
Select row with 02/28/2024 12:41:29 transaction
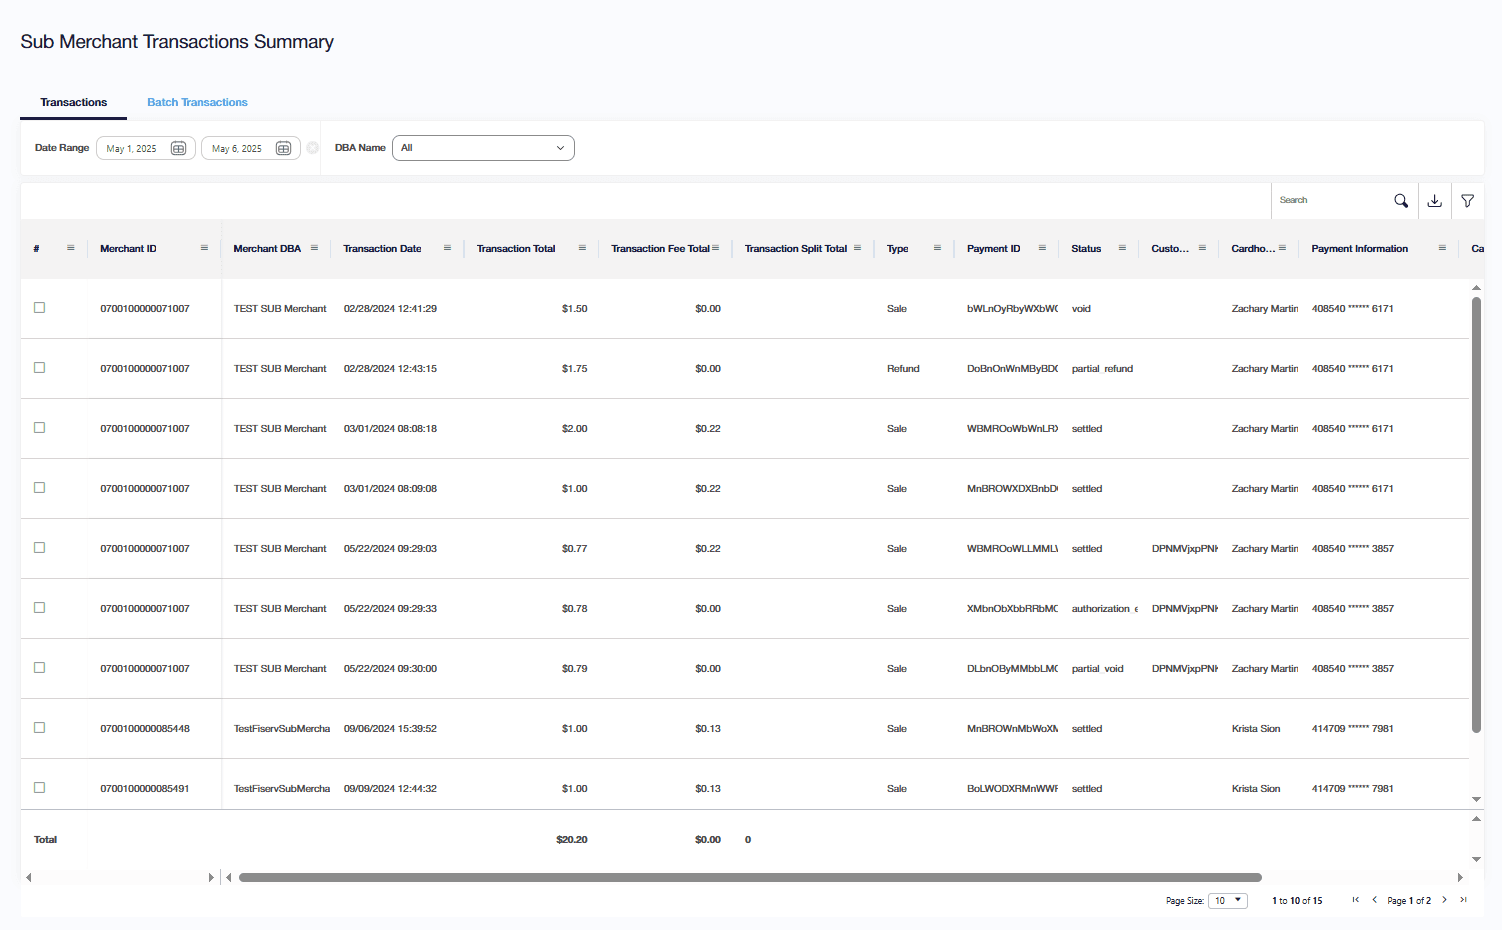click(x=40, y=308)
